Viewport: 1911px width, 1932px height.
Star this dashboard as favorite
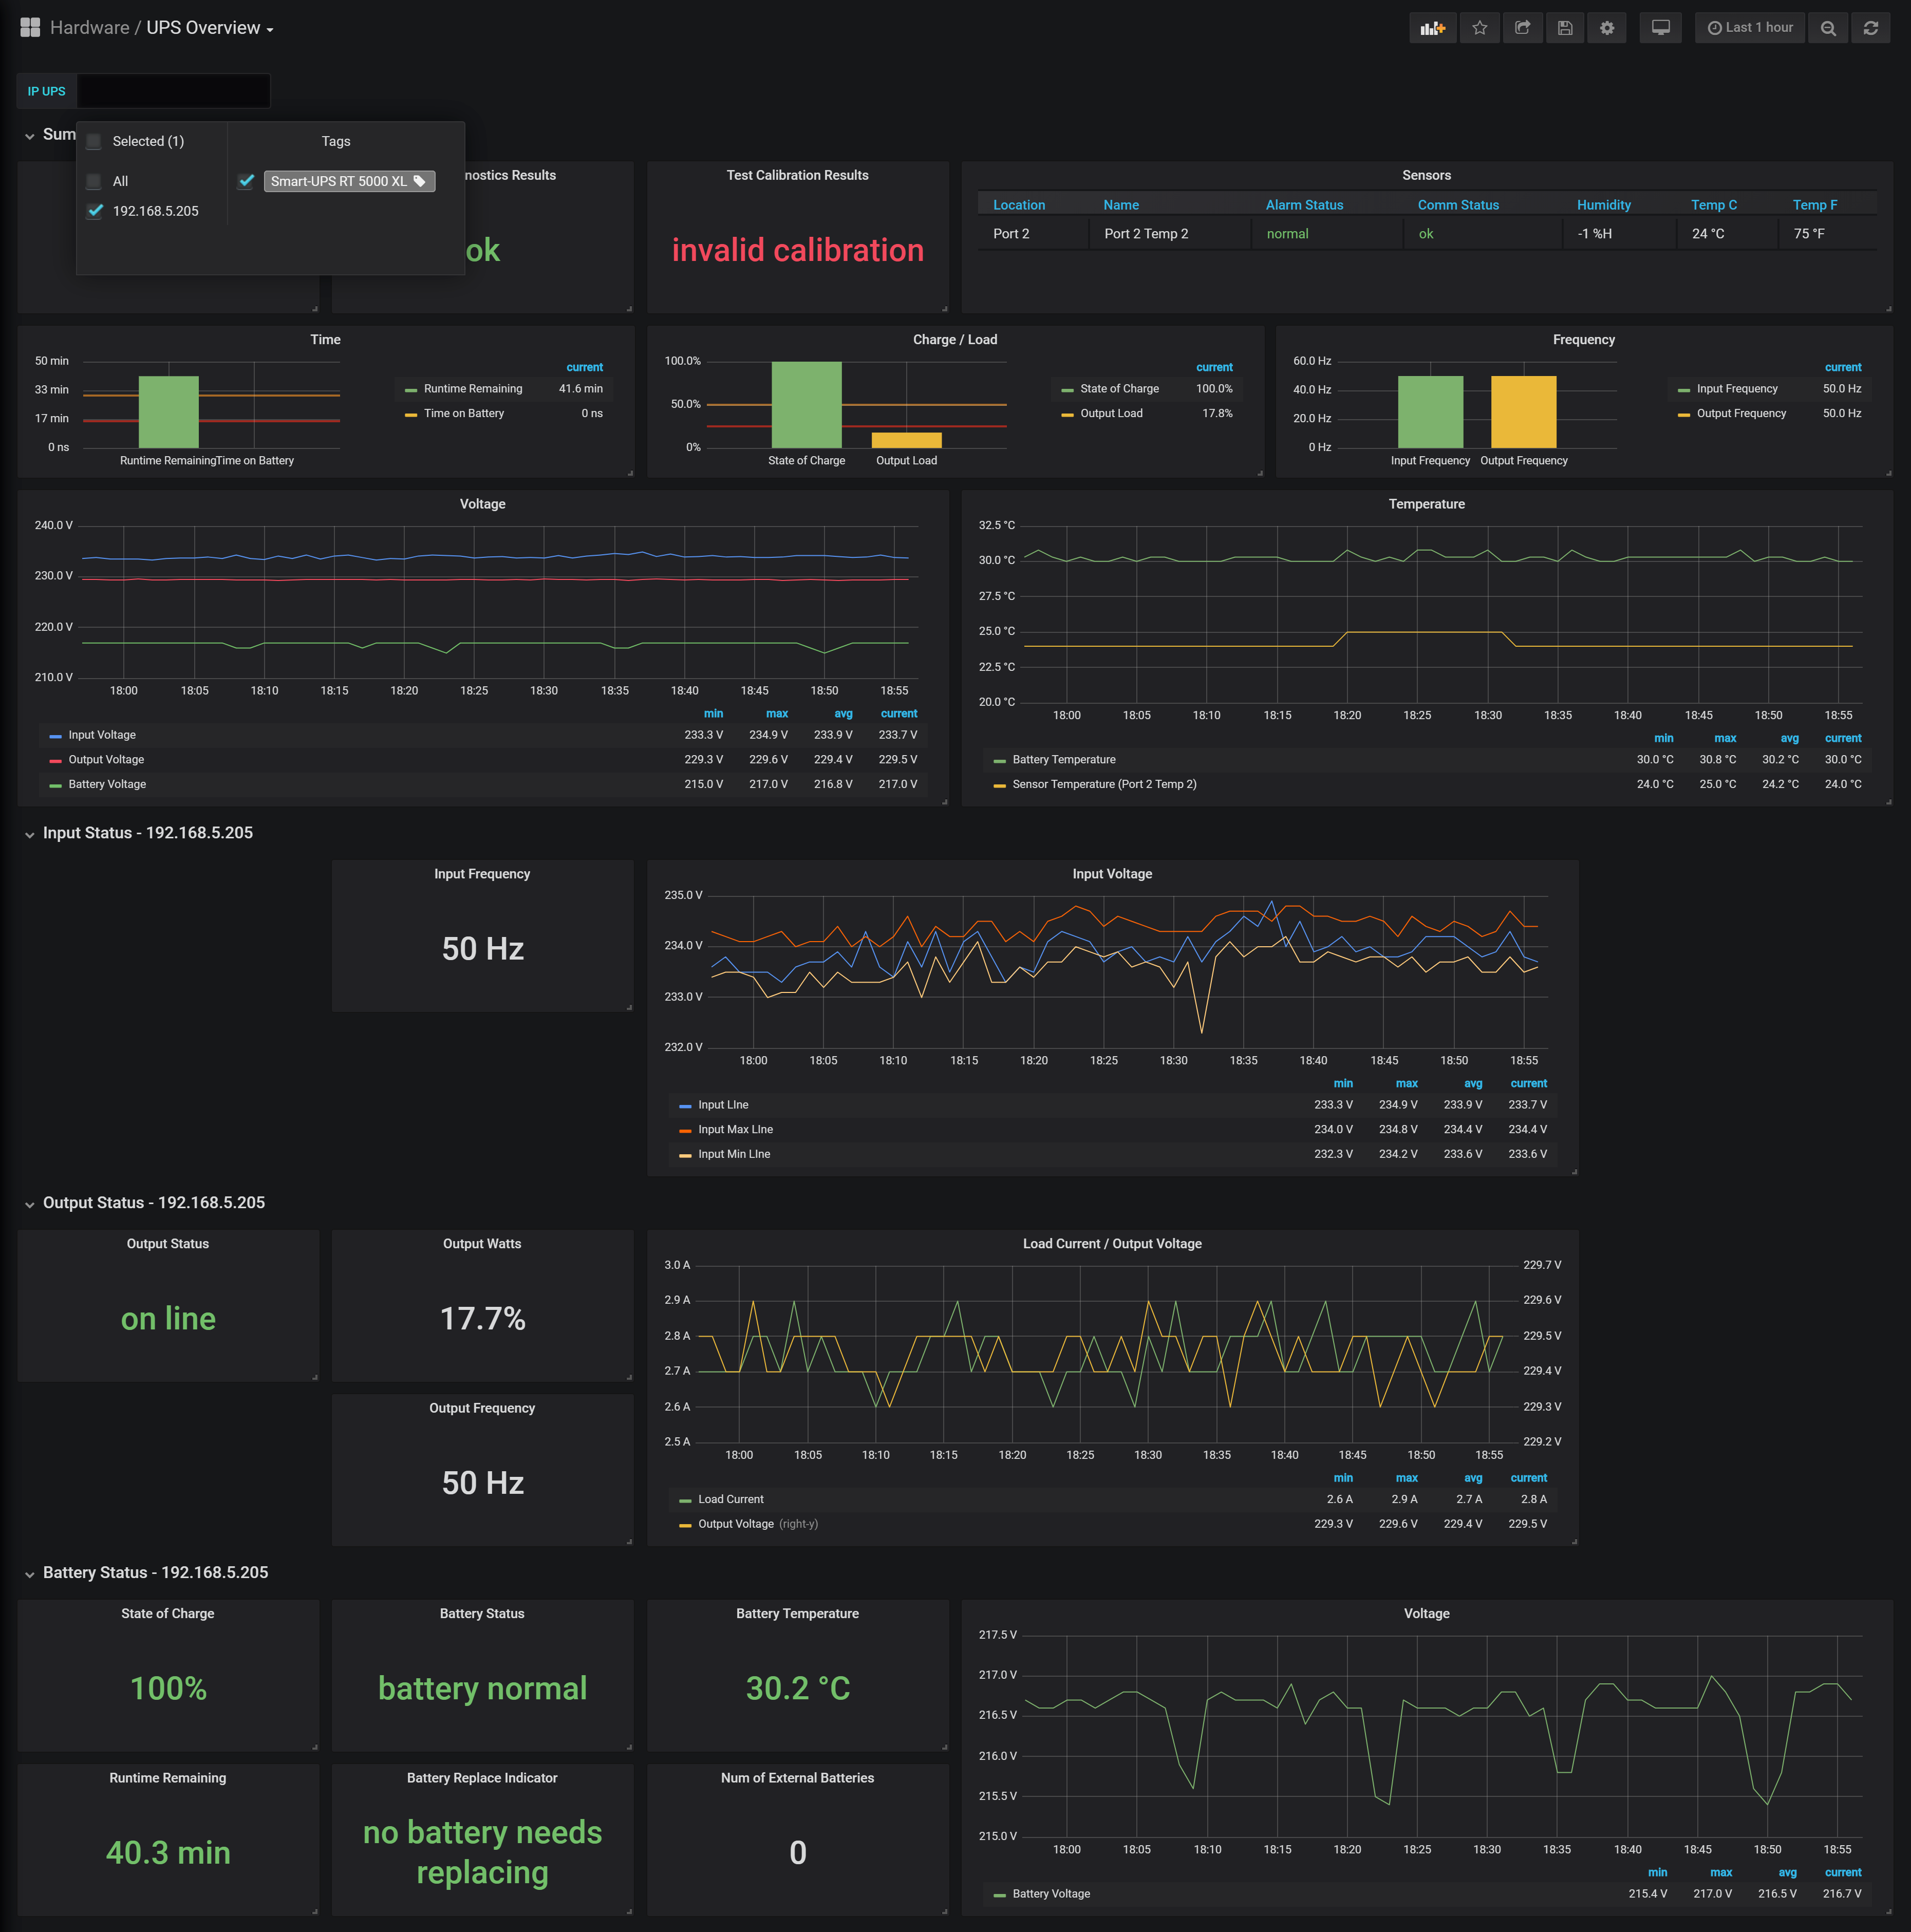pos(1479,28)
